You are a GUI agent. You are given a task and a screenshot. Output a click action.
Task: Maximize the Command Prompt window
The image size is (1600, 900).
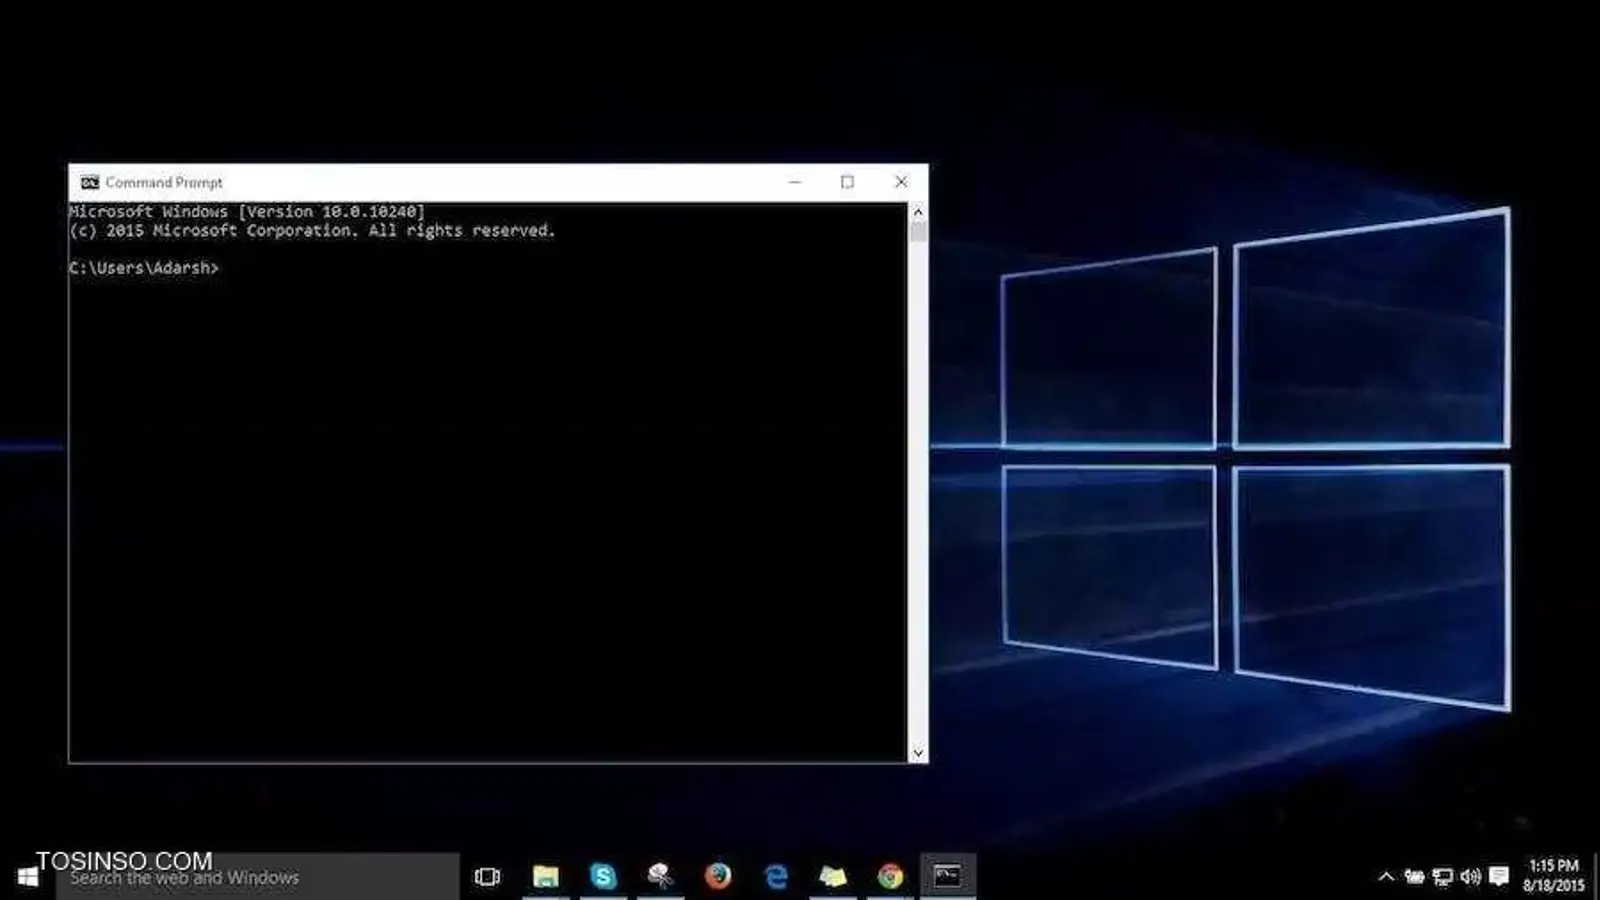(847, 182)
